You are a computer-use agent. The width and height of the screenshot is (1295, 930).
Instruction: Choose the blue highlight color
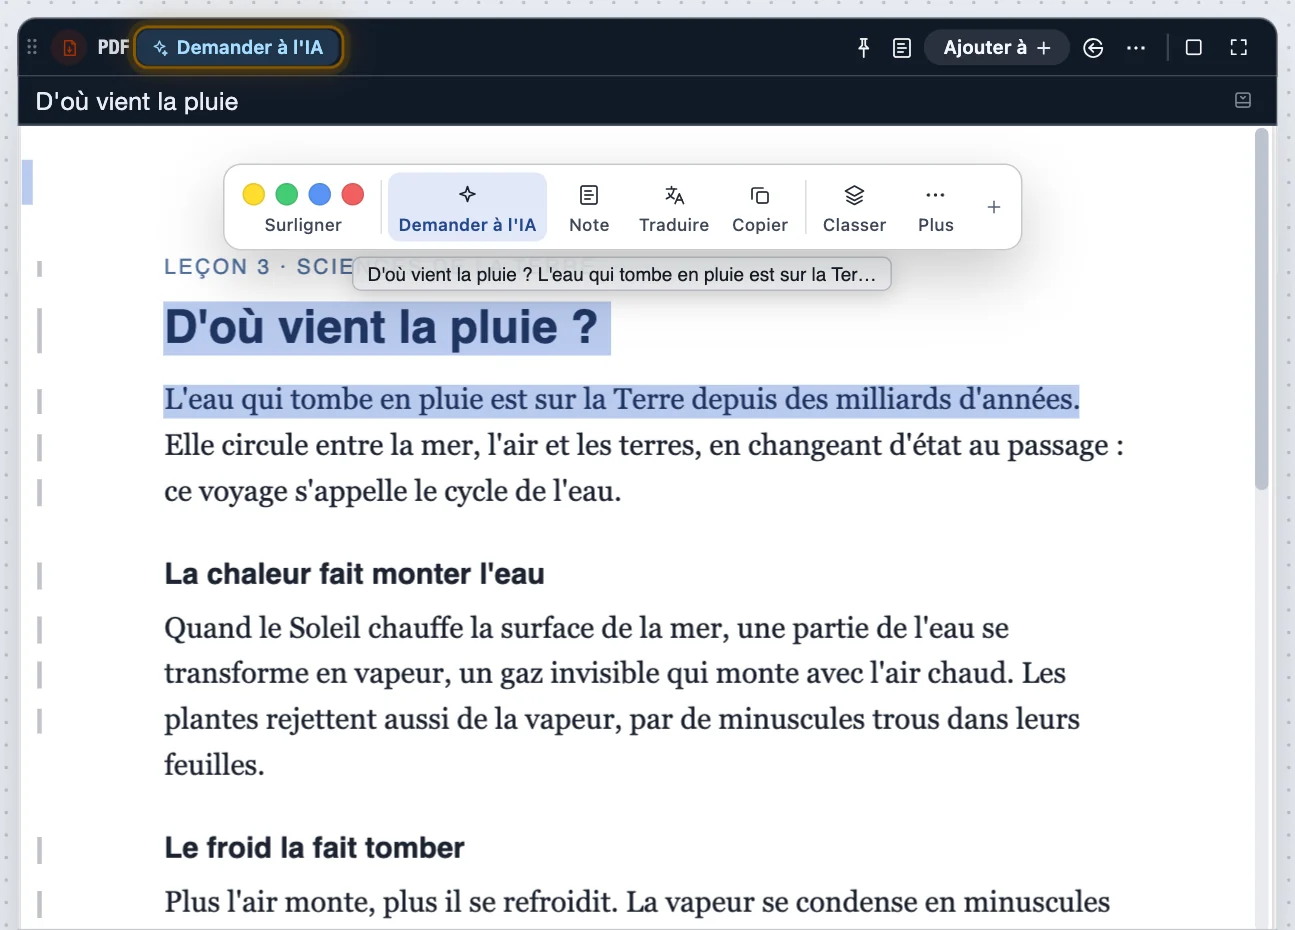pos(320,194)
